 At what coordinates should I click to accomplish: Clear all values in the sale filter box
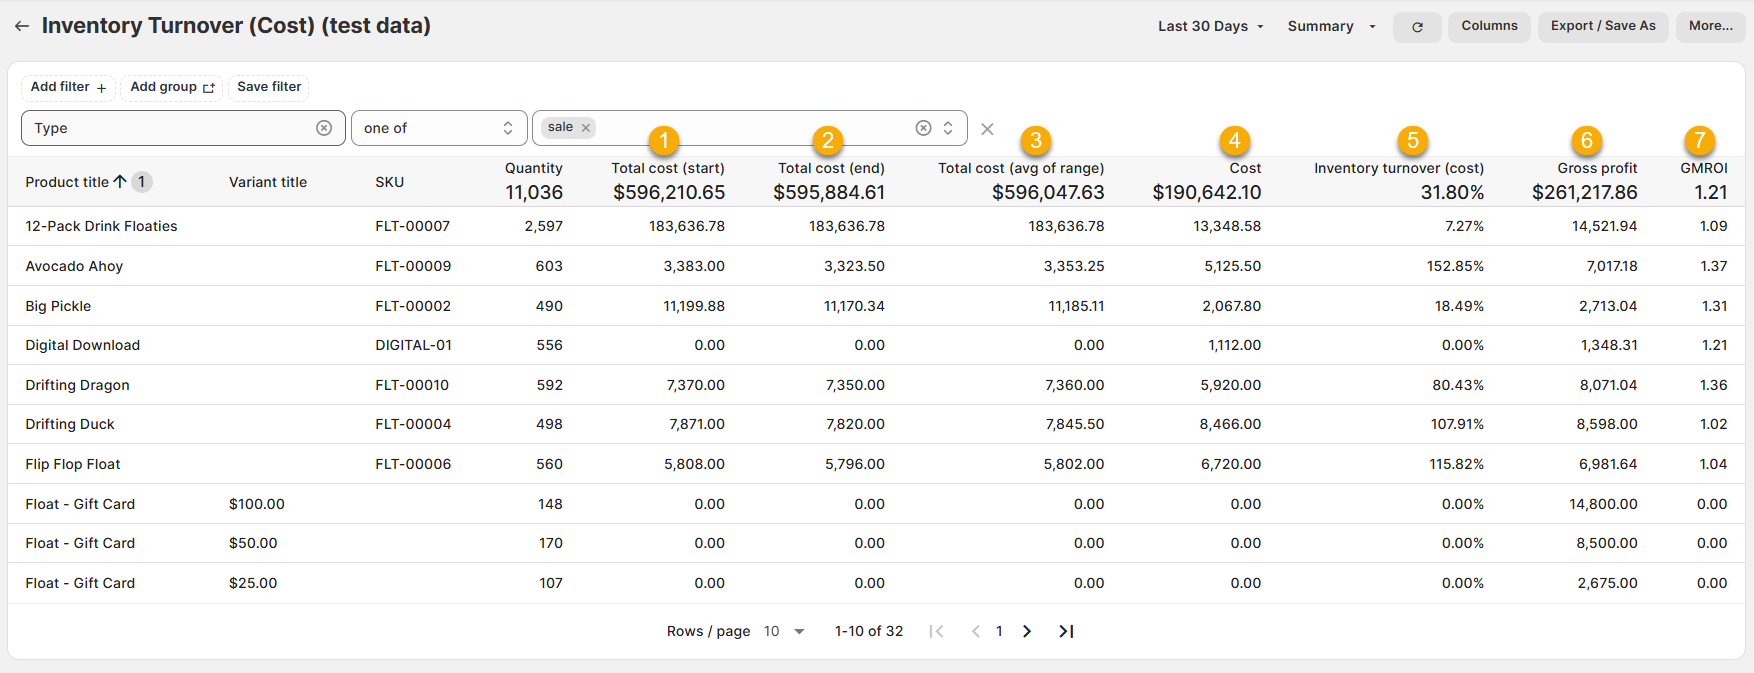[x=923, y=128]
